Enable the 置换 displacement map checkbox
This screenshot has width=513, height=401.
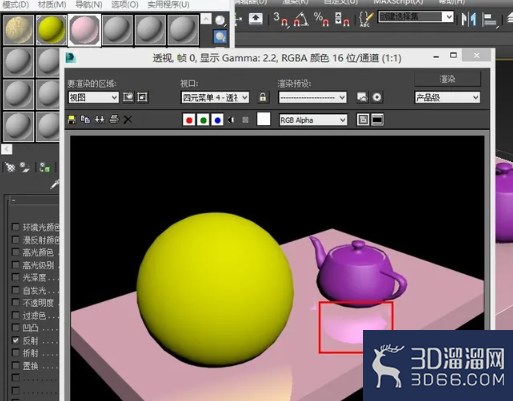(x=15, y=365)
